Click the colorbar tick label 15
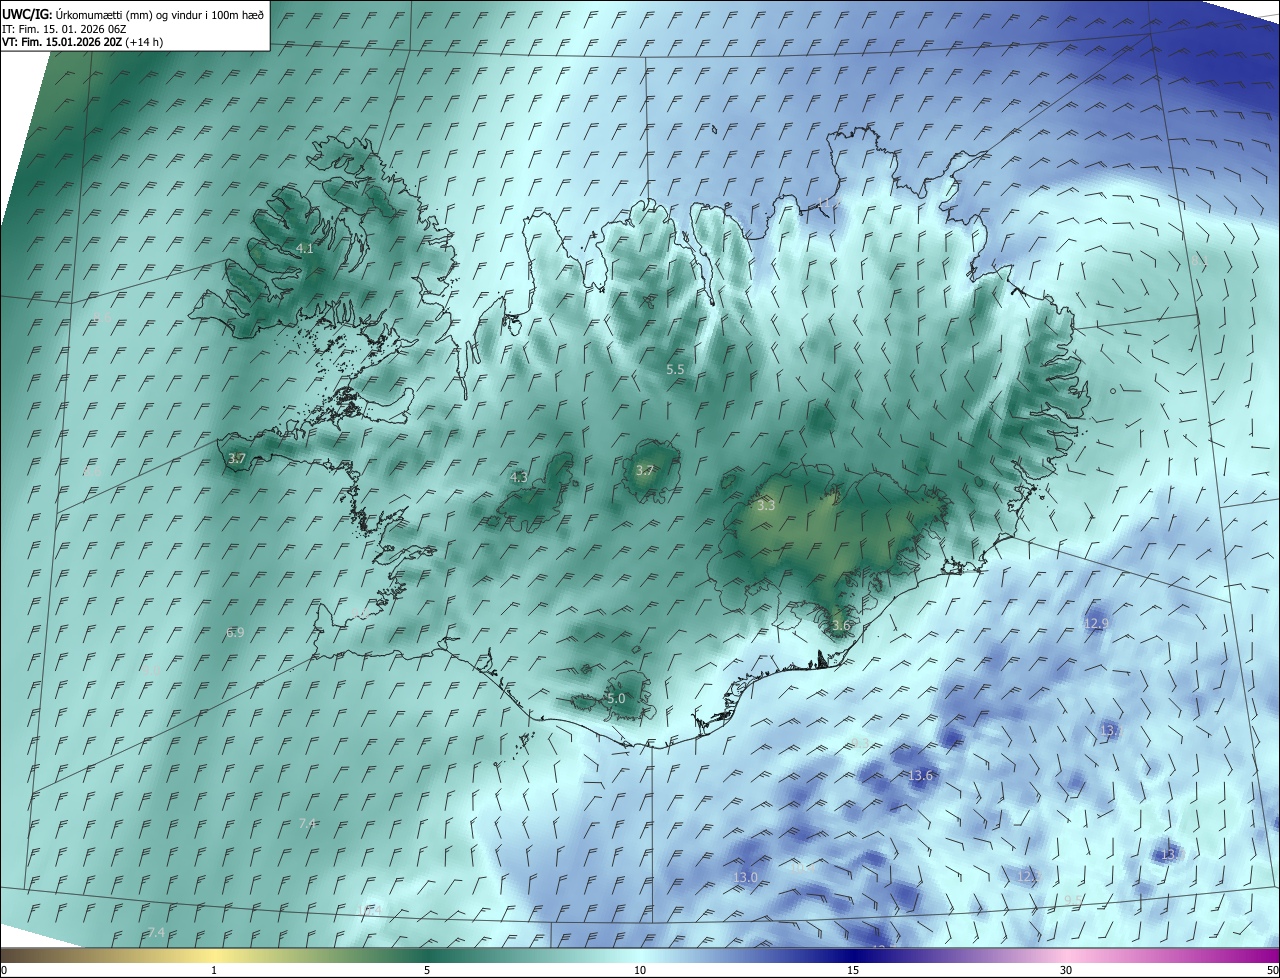The width and height of the screenshot is (1280, 978). 853,970
